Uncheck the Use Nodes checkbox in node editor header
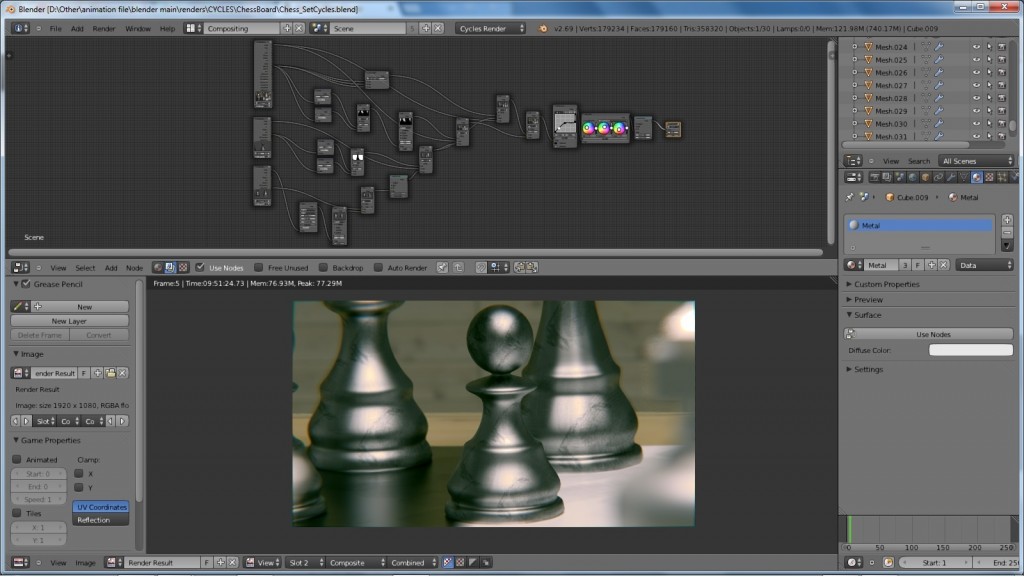Screen dimensions: 1024x577 [201, 267]
